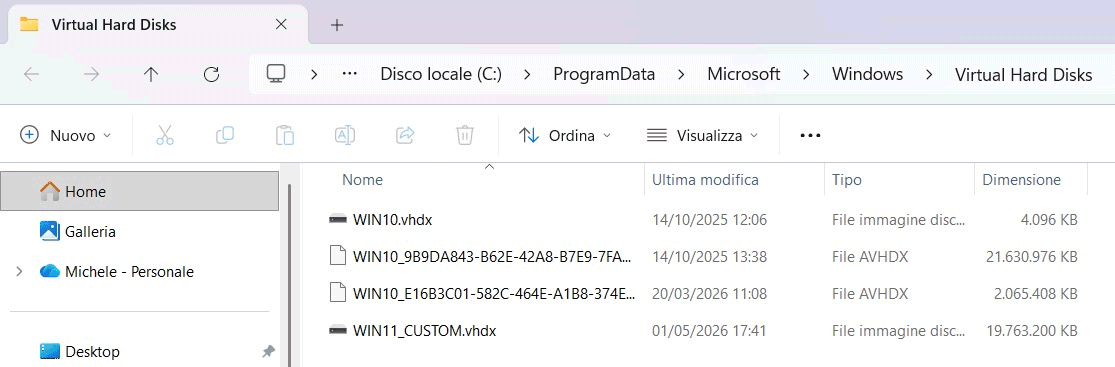Open the Nuovo dropdown menu
Image resolution: width=1115 pixels, height=367 pixels.
(x=65, y=135)
